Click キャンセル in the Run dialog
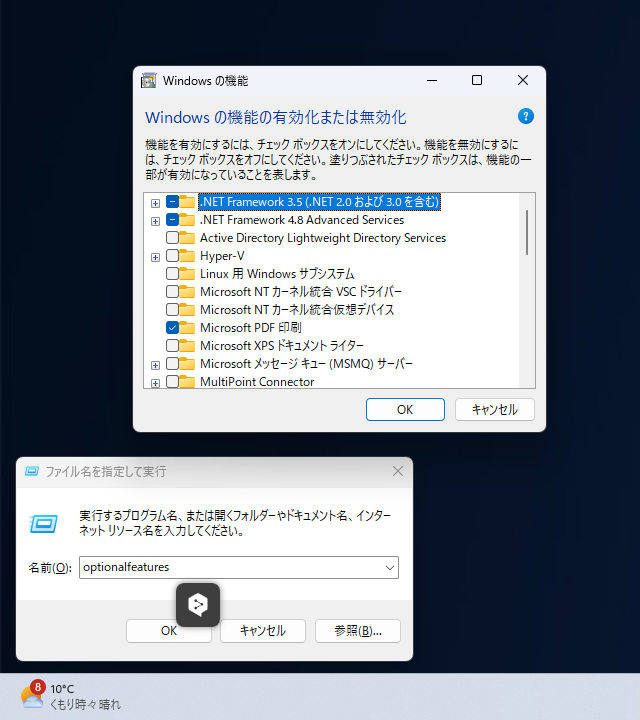This screenshot has width=640, height=720. 263,631
